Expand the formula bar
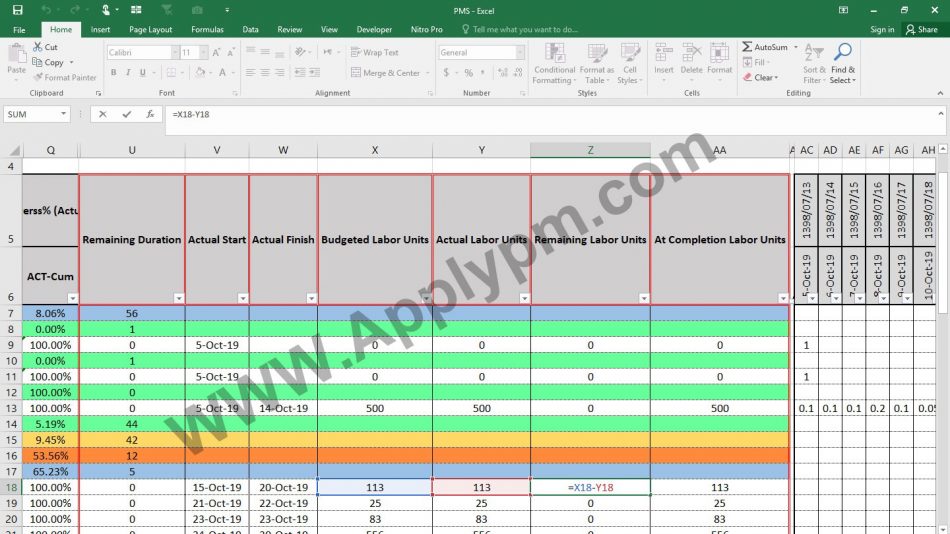The height and width of the screenshot is (534, 950). point(941,113)
